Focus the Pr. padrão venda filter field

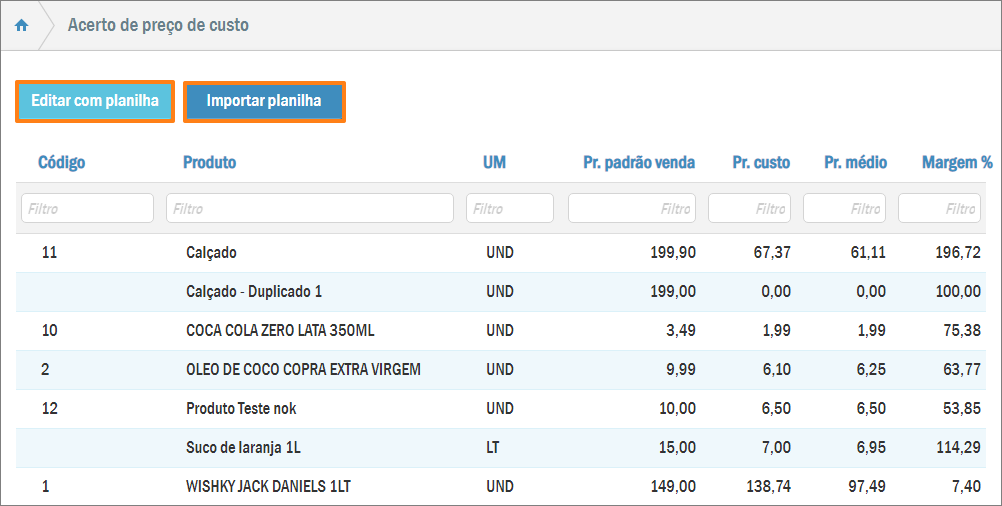click(x=632, y=208)
